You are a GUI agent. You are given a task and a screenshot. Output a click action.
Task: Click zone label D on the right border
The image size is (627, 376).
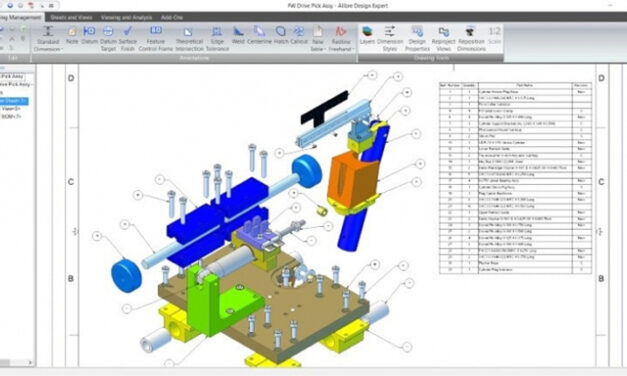pyautogui.click(x=601, y=78)
